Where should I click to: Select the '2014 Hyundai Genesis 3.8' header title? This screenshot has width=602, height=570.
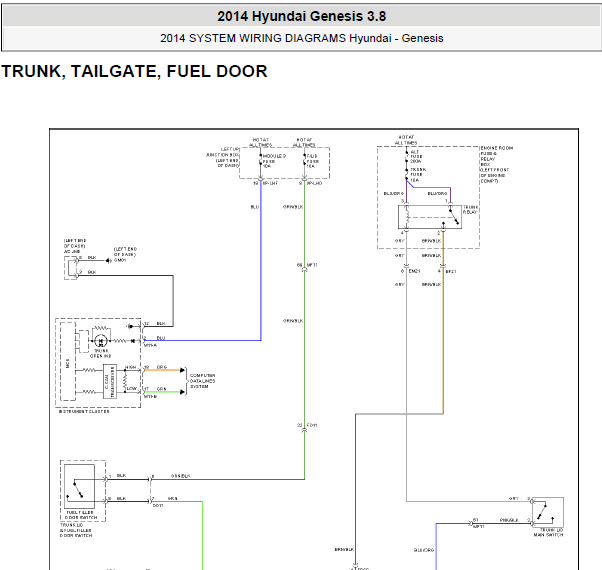(301, 16)
